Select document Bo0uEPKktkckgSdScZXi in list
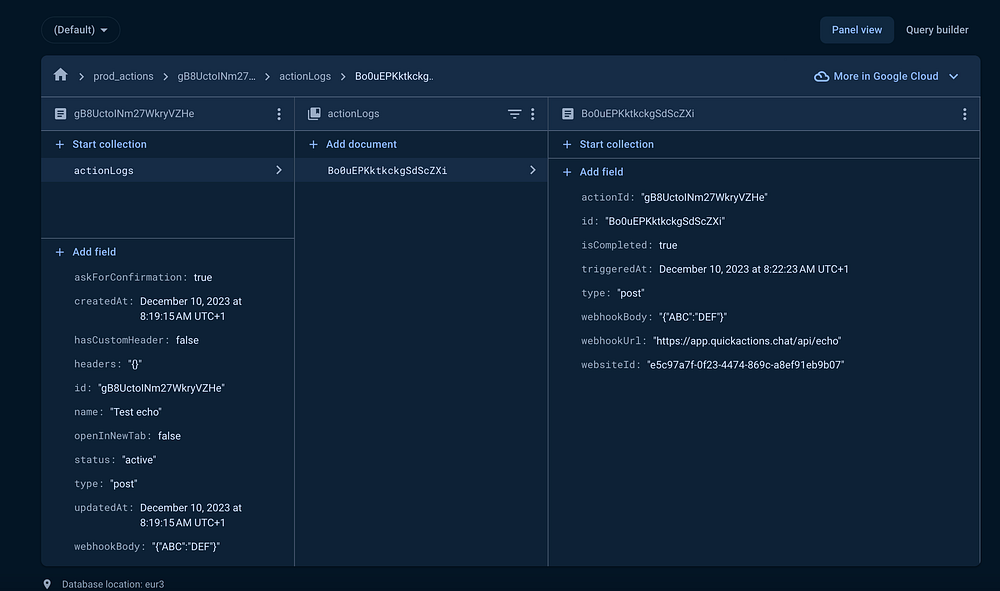Viewport: 1000px width, 591px height. [387, 171]
